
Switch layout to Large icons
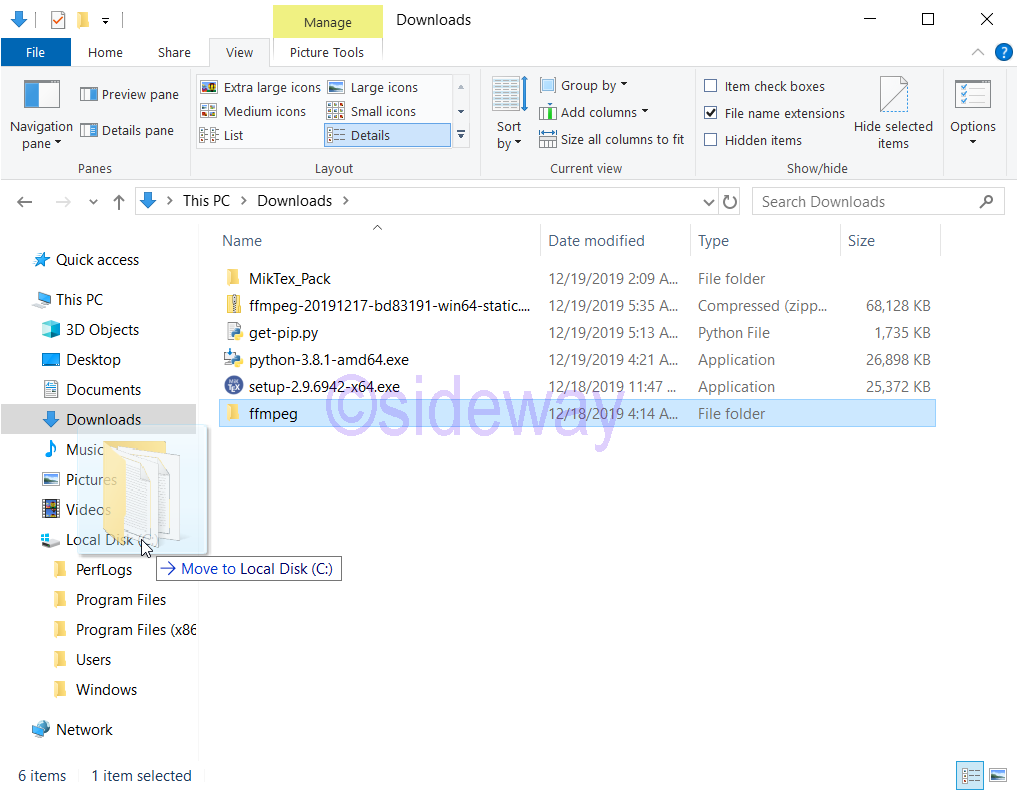tap(373, 87)
